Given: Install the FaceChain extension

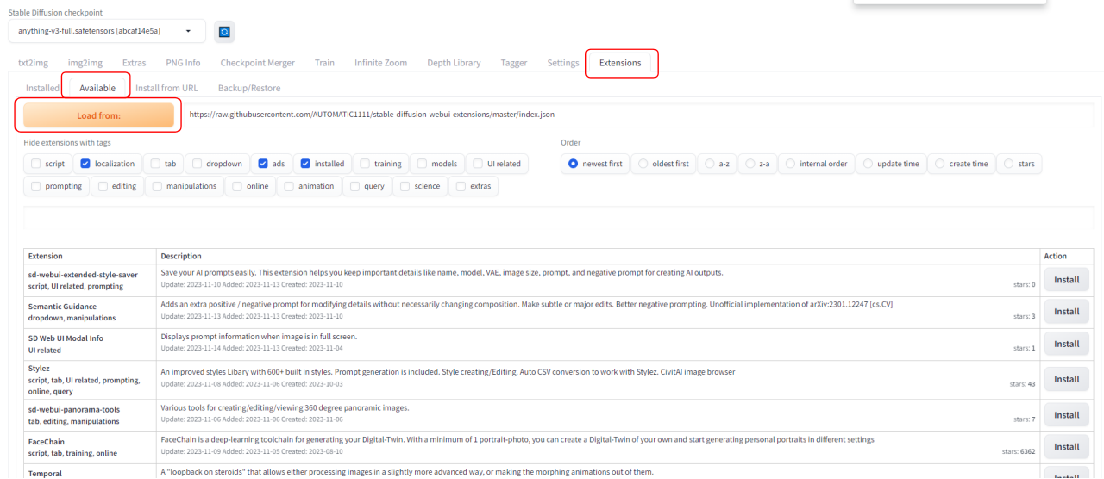Looking at the screenshot, I should tap(1067, 447).
